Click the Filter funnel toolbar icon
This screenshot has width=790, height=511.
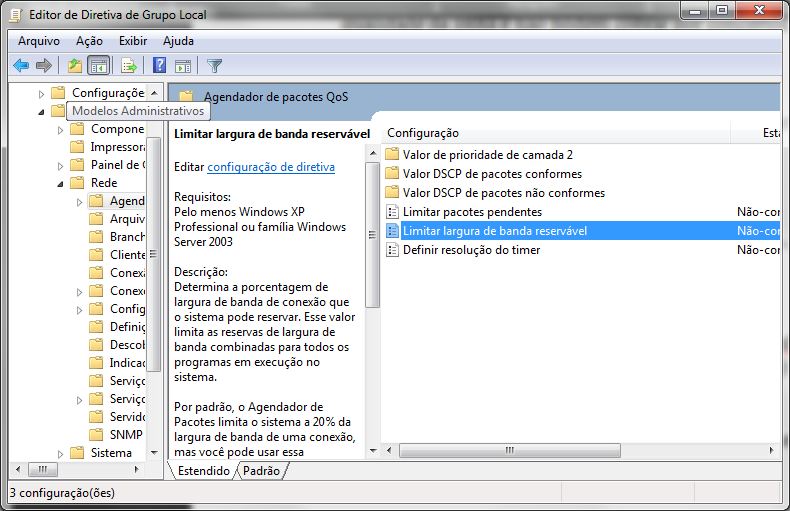click(x=214, y=66)
